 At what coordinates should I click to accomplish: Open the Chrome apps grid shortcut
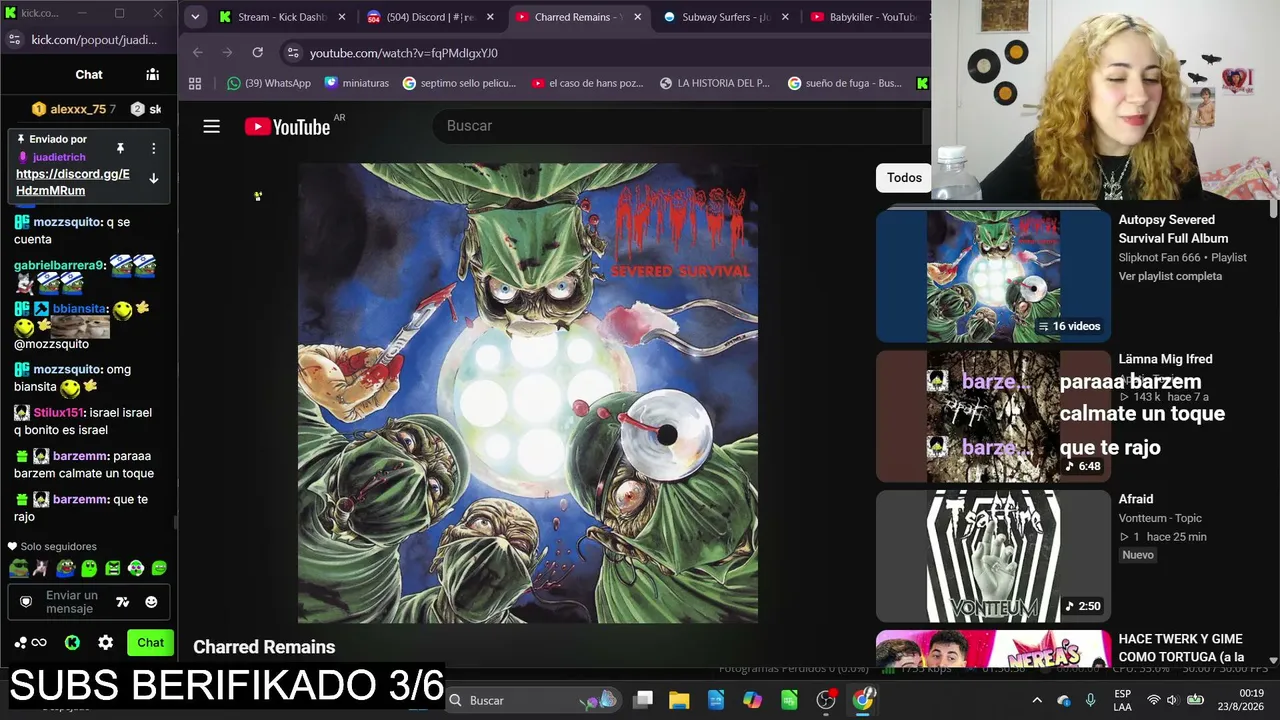pos(195,83)
